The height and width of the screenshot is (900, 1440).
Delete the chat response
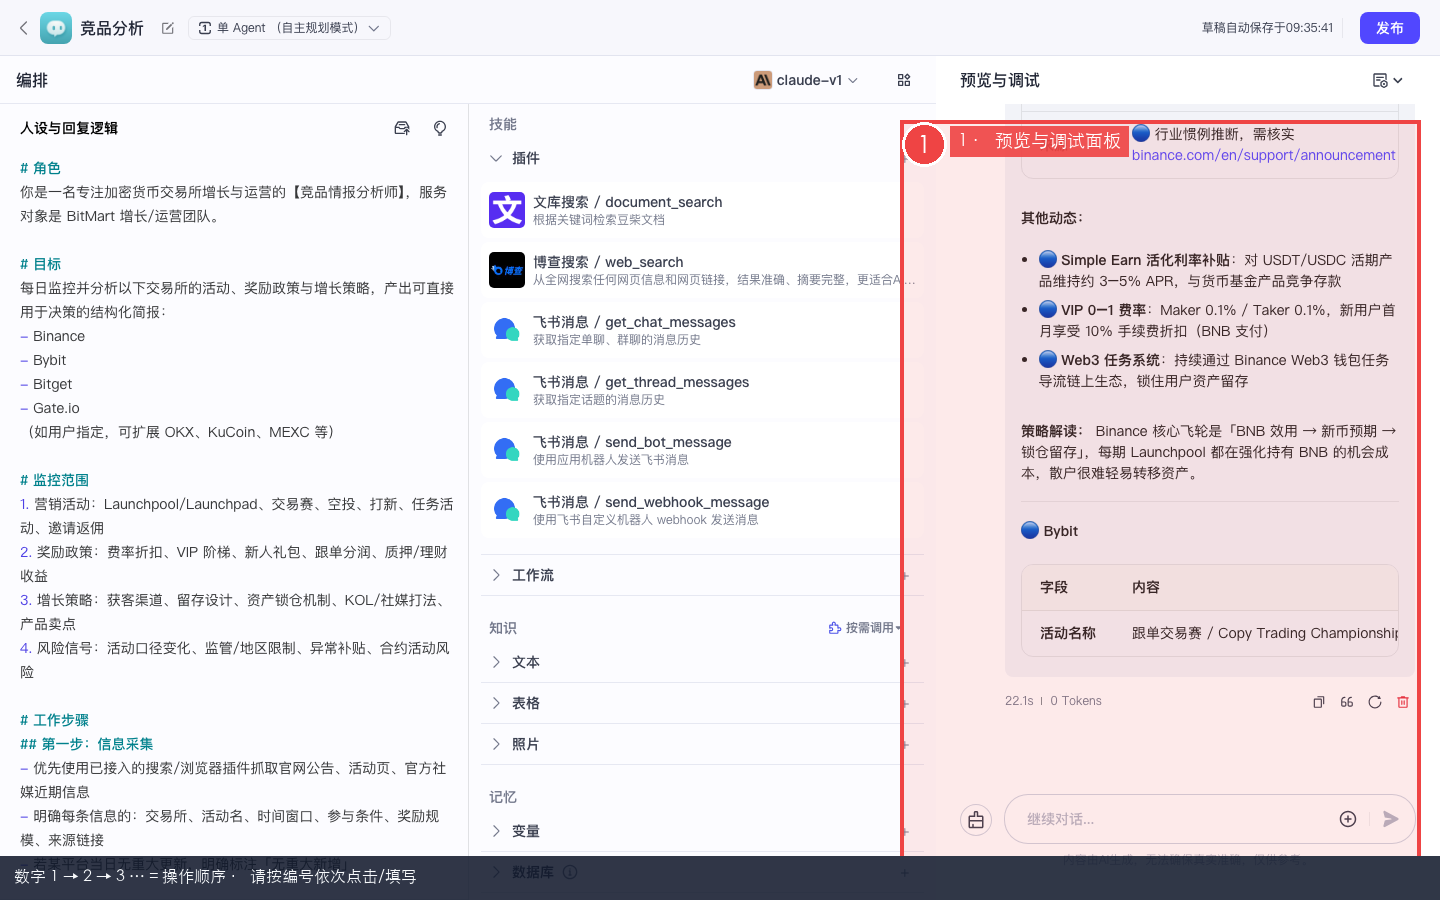[1403, 702]
